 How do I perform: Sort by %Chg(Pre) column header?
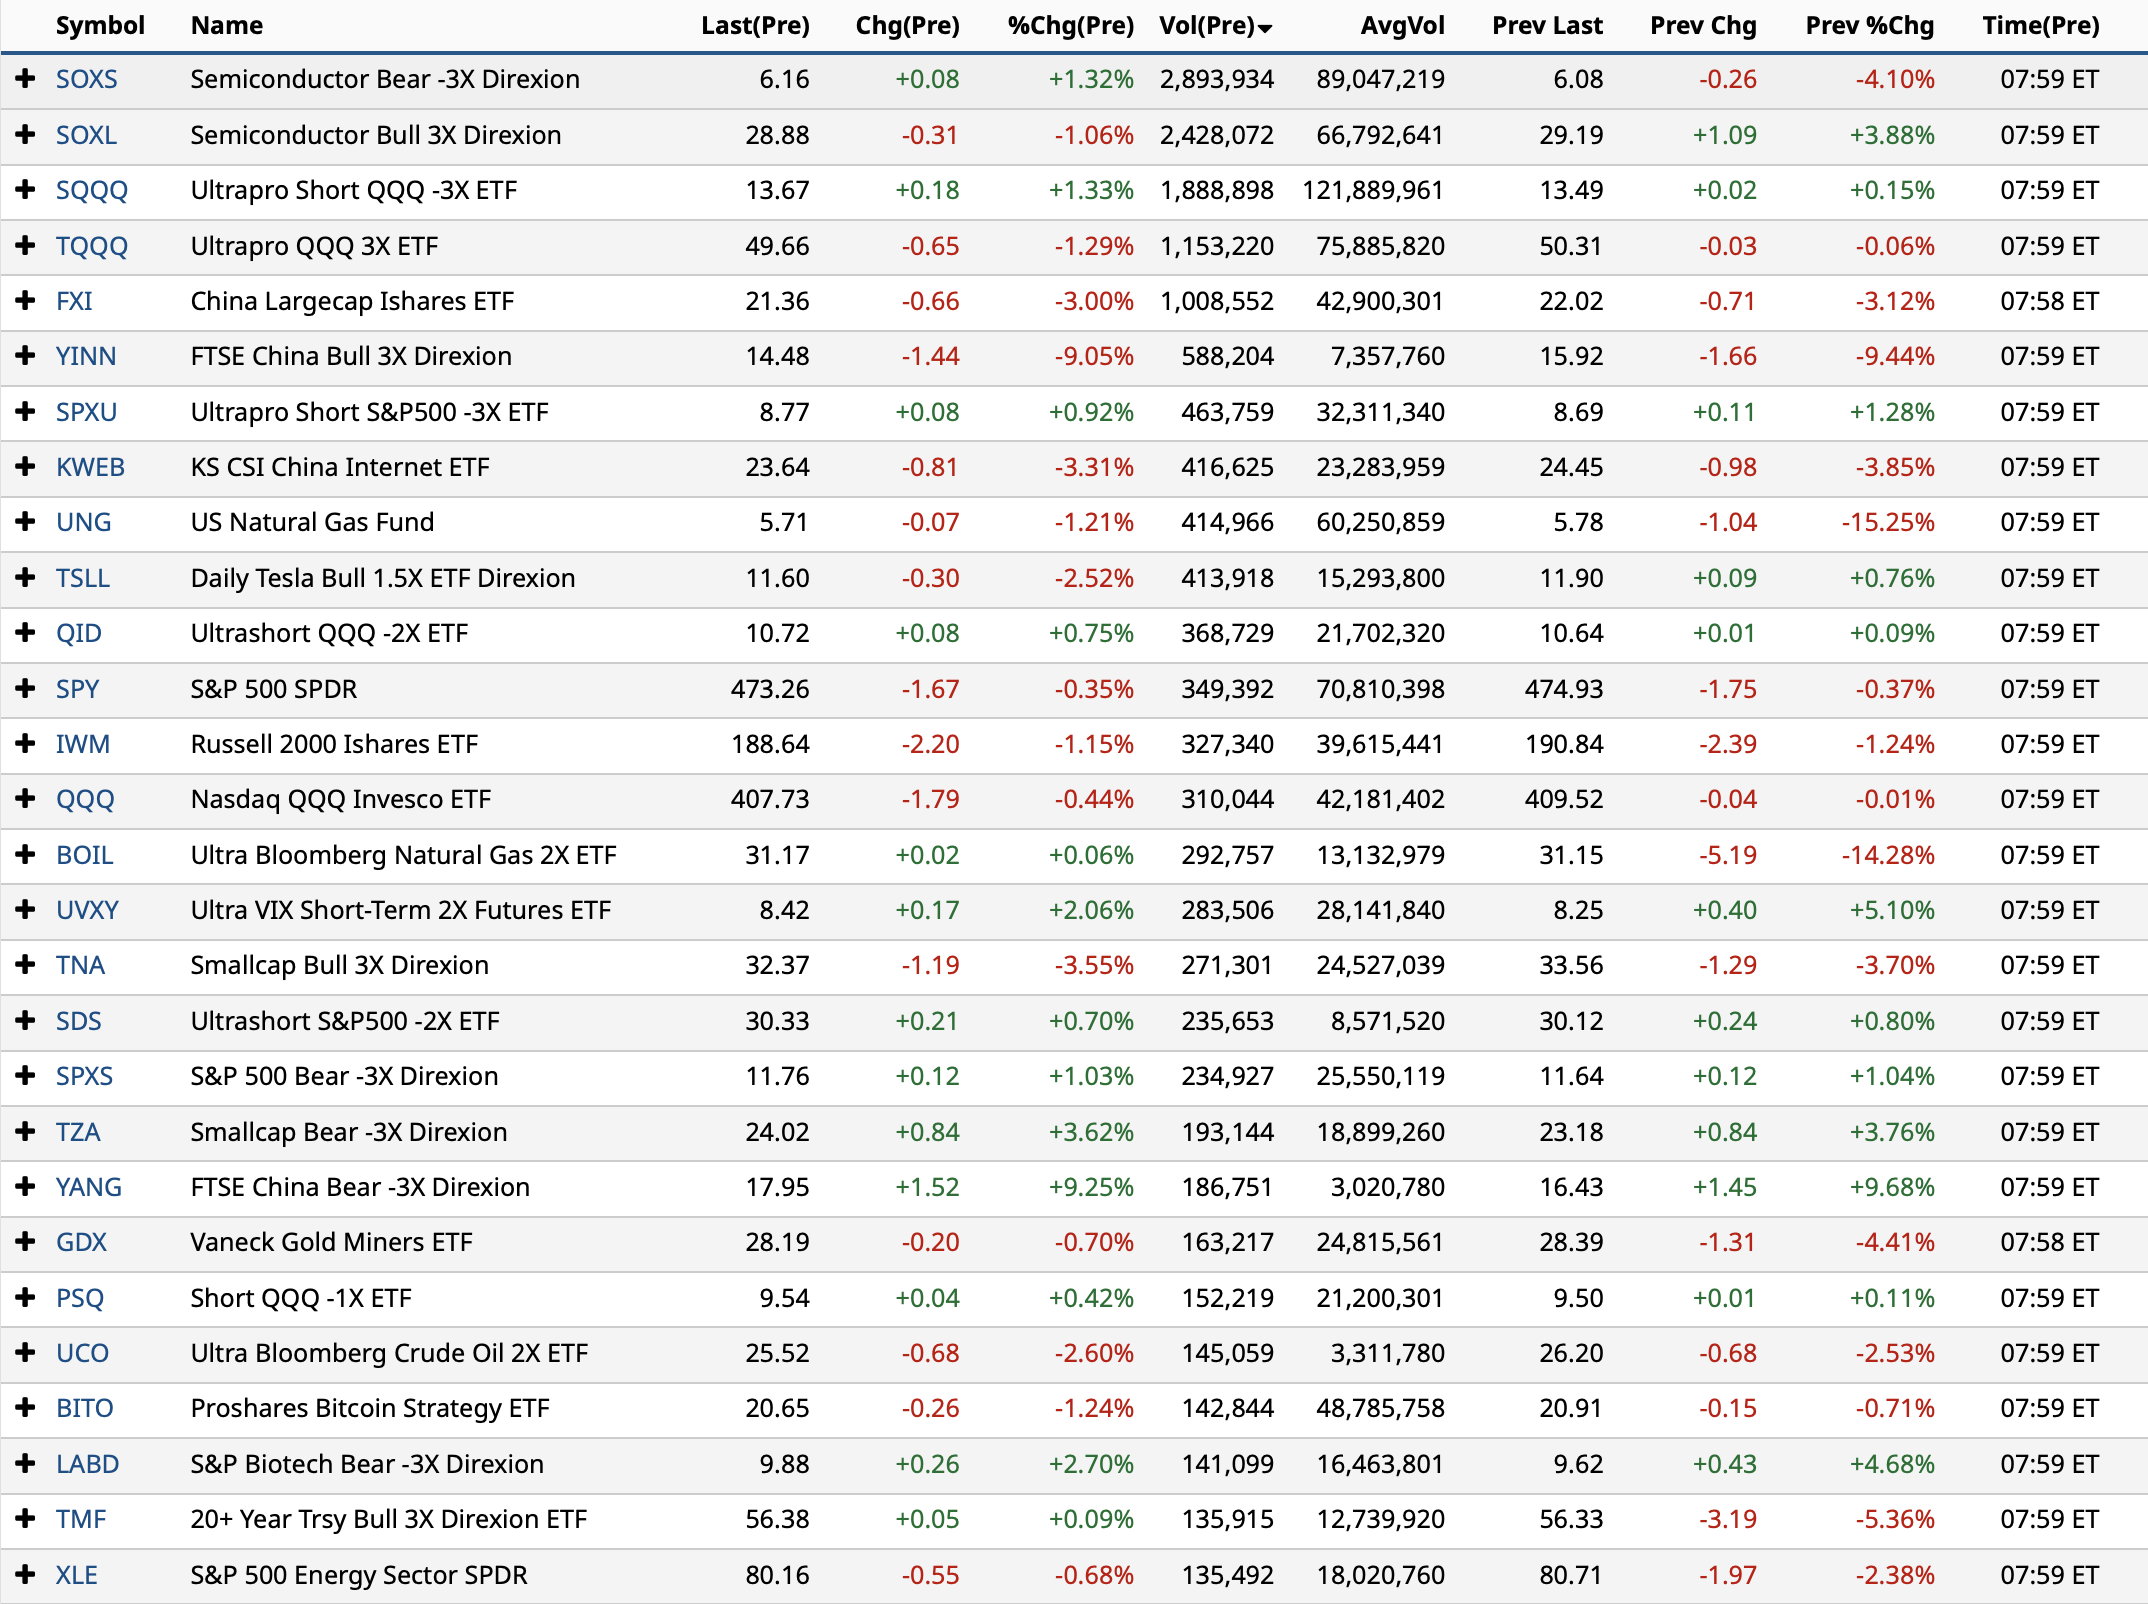point(1070,26)
